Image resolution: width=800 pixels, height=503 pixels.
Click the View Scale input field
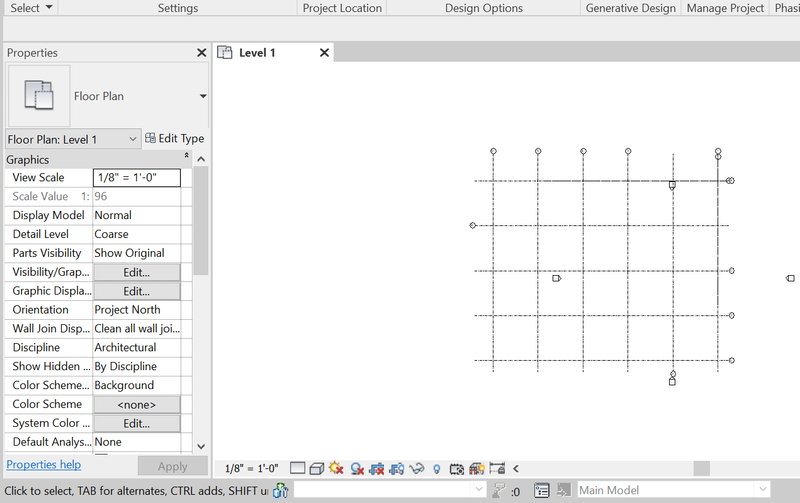(x=137, y=178)
